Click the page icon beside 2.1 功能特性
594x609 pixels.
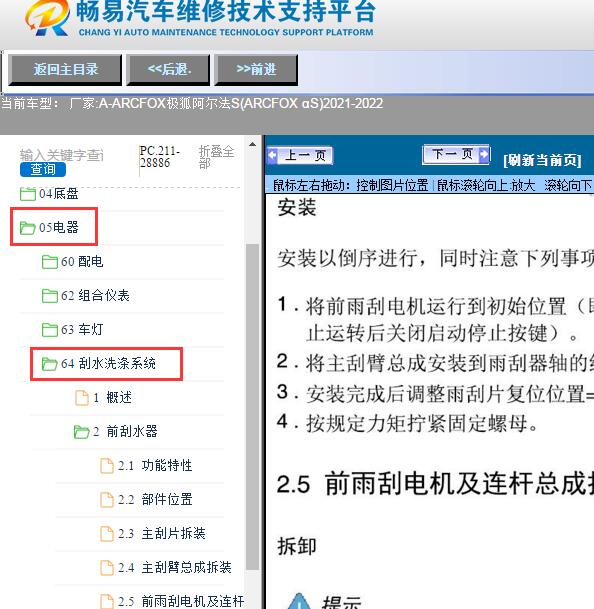tap(107, 466)
